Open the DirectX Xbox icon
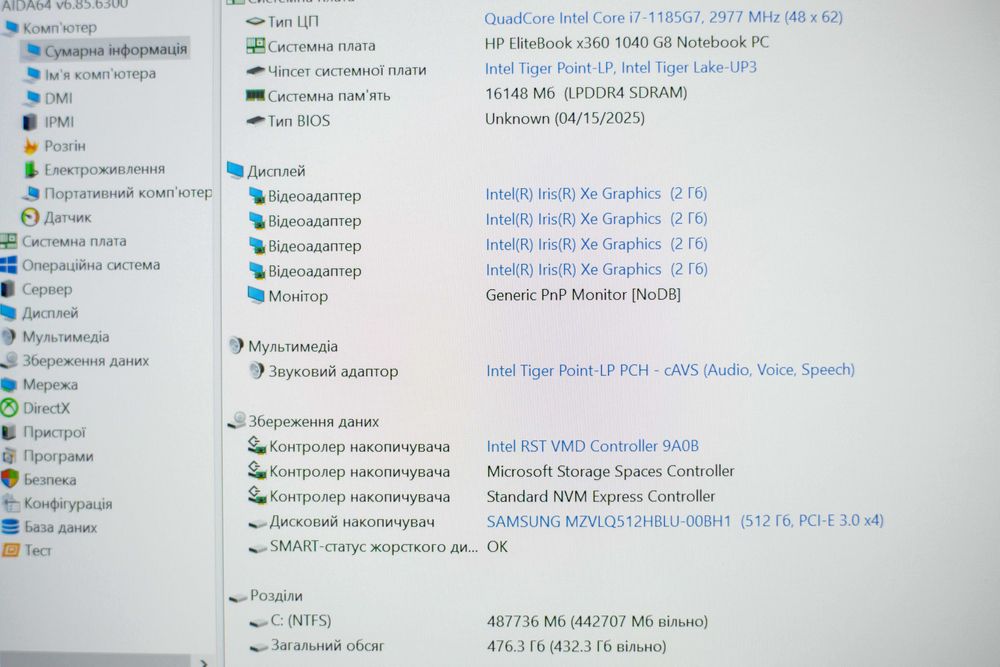The height and width of the screenshot is (667, 1000). (x=9, y=408)
